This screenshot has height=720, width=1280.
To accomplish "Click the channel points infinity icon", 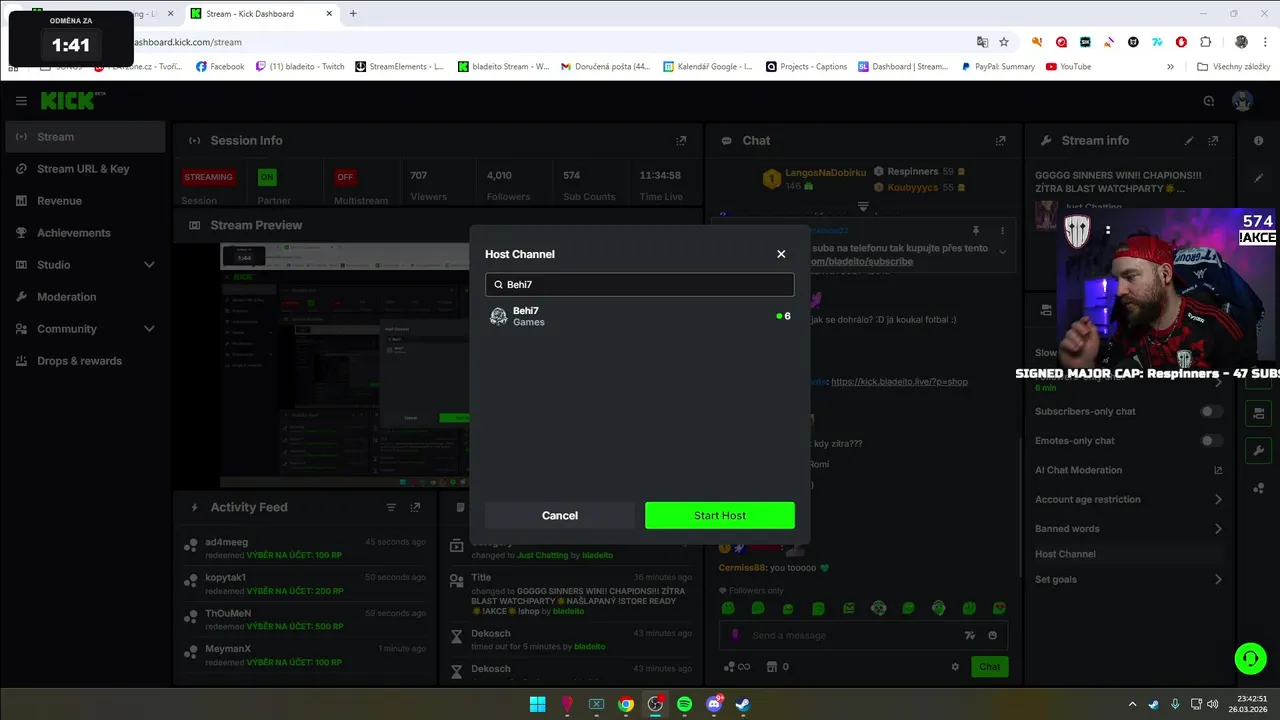I will [737, 667].
